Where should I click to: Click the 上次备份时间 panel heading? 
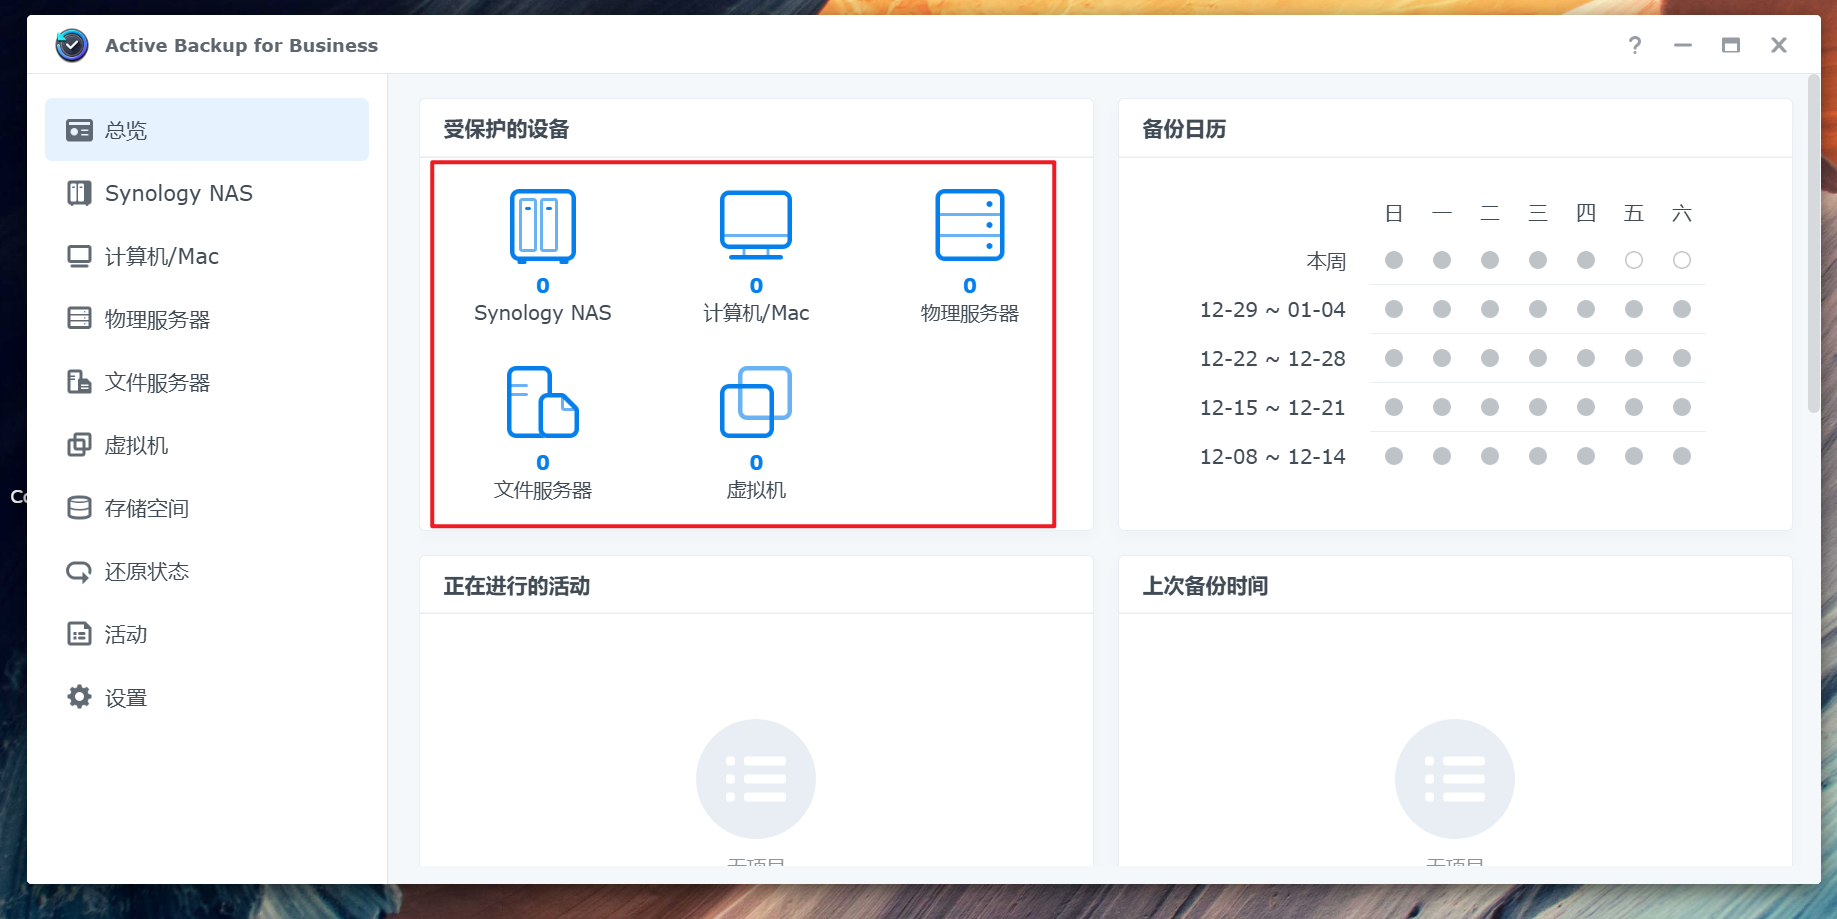[1205, 586]
